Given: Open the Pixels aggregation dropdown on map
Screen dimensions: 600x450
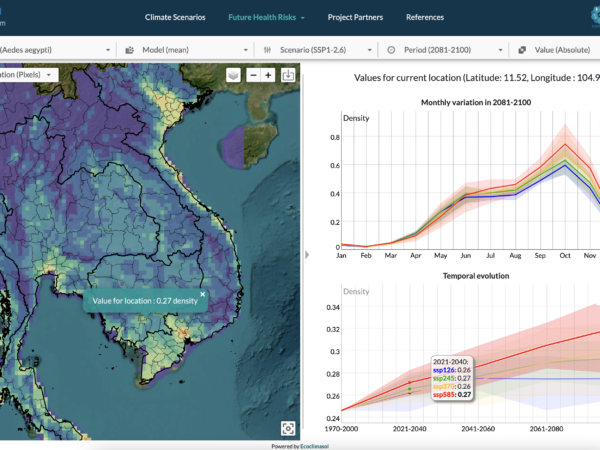Looking at the screenshot, I should [x=29, y=75].
